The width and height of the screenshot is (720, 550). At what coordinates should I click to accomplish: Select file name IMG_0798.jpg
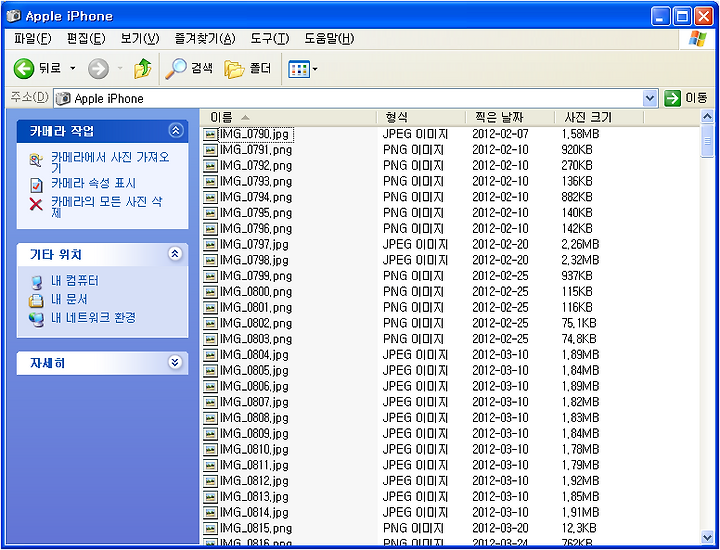254,260
